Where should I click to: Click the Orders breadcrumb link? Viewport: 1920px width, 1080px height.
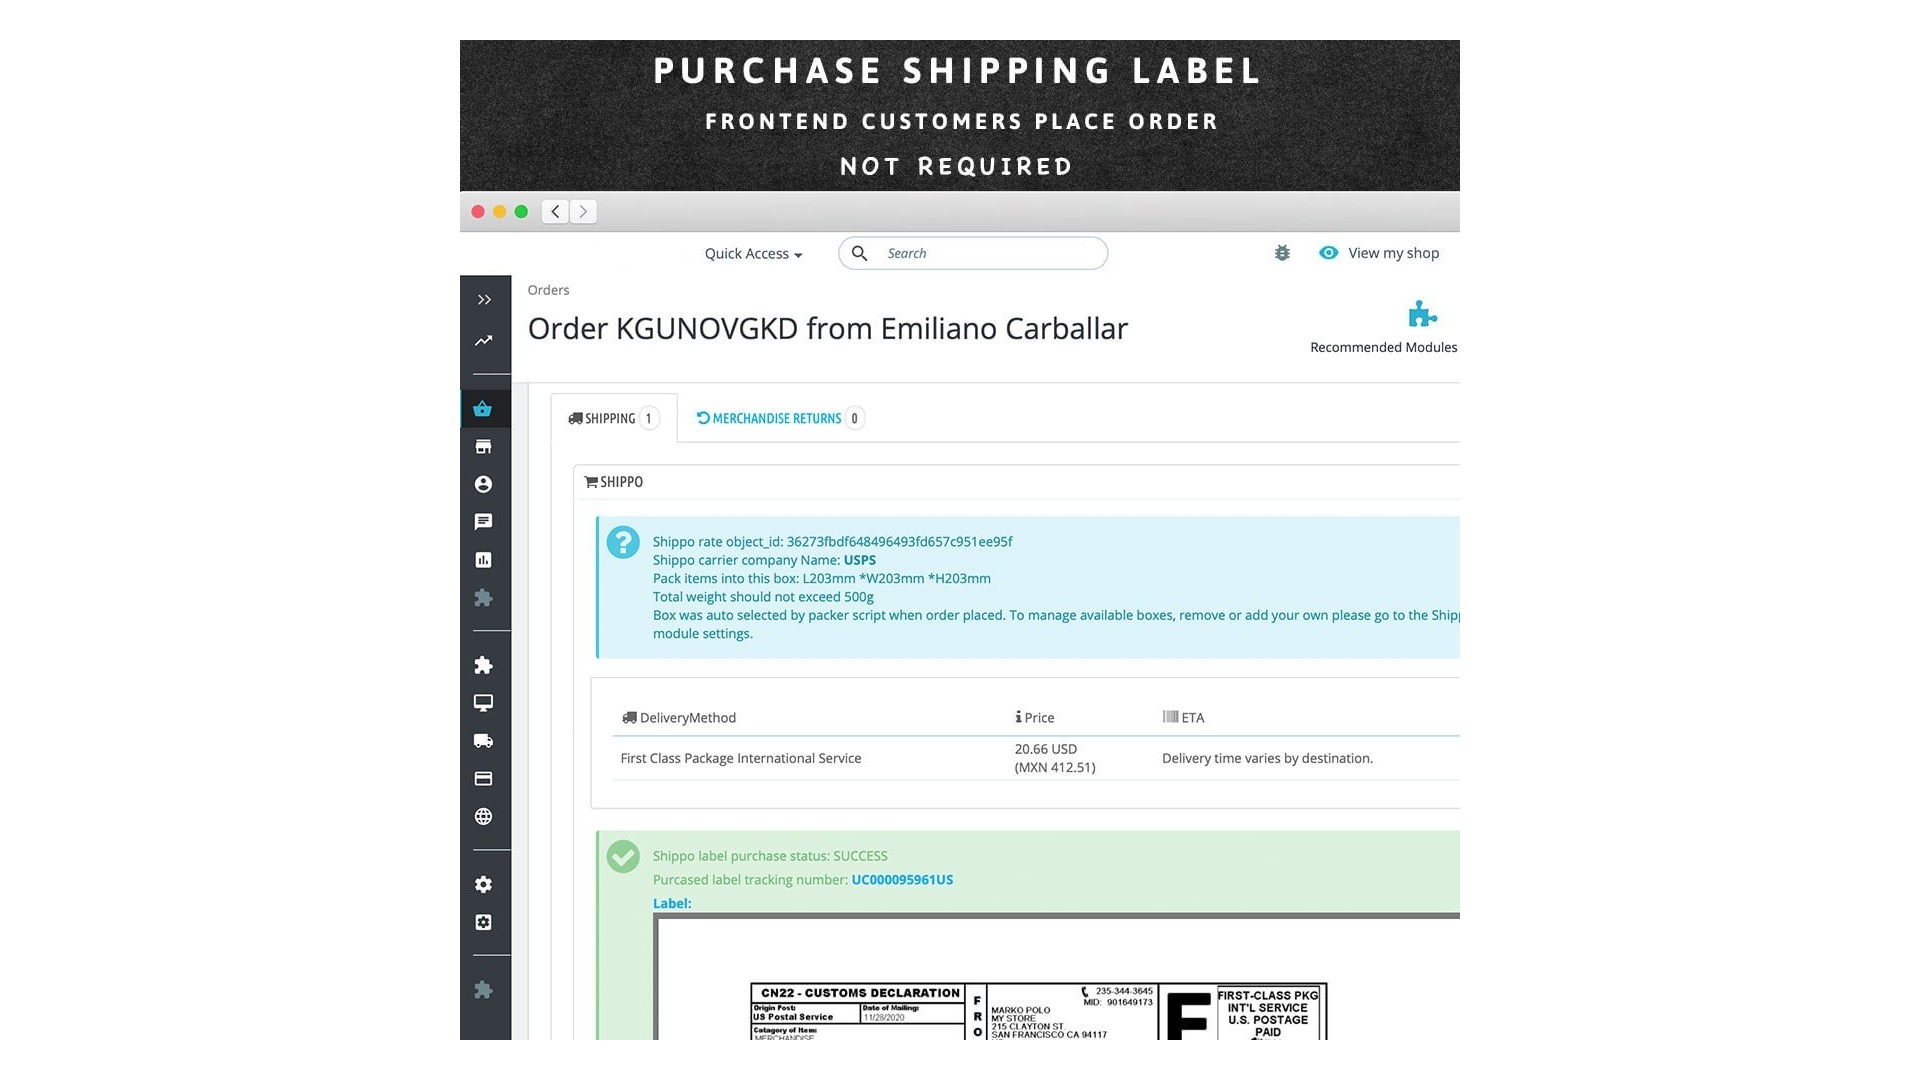[x=548, y=290]
